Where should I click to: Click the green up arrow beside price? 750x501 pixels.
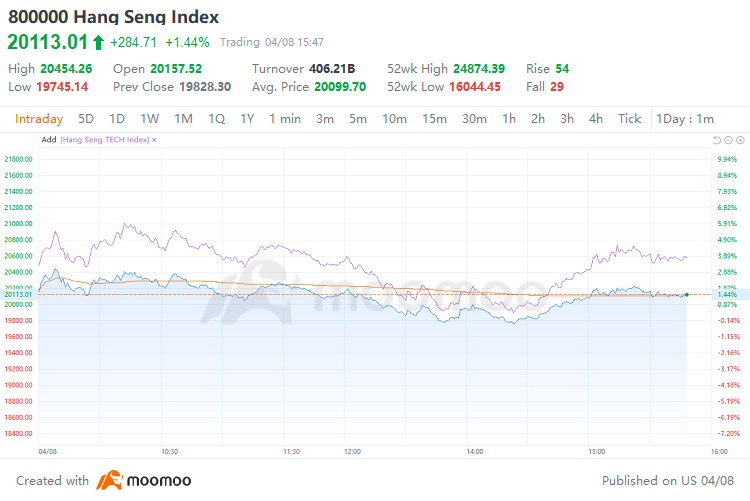pos(98,42)
